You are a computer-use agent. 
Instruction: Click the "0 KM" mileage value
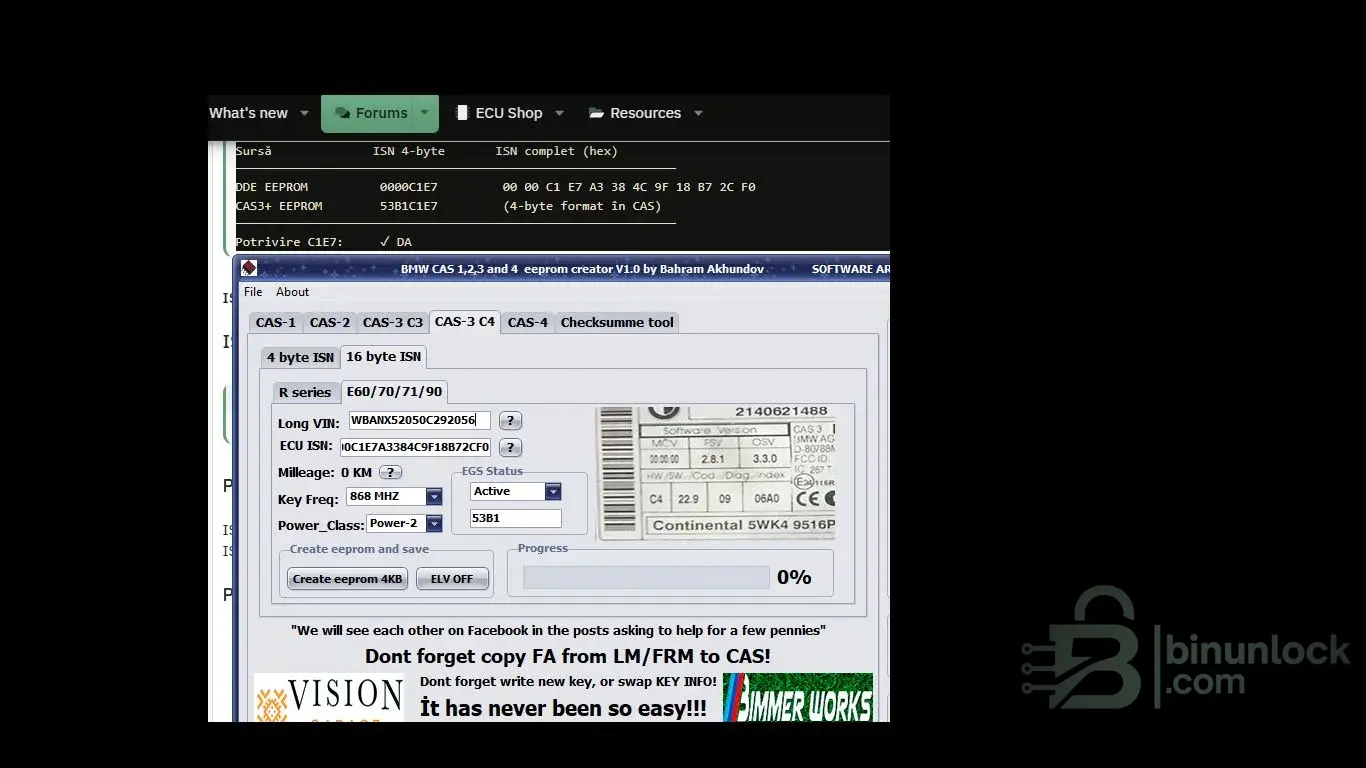click(356, 472)
